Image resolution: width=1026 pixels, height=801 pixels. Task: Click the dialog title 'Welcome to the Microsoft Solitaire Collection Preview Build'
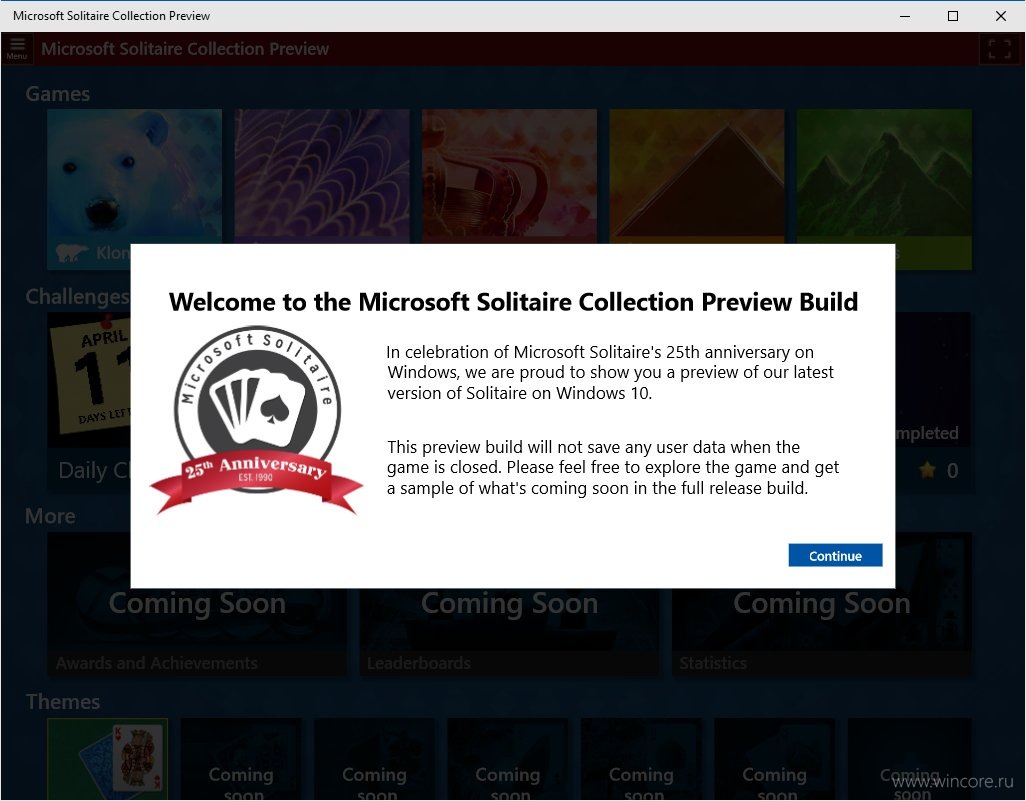coord(513,302)
